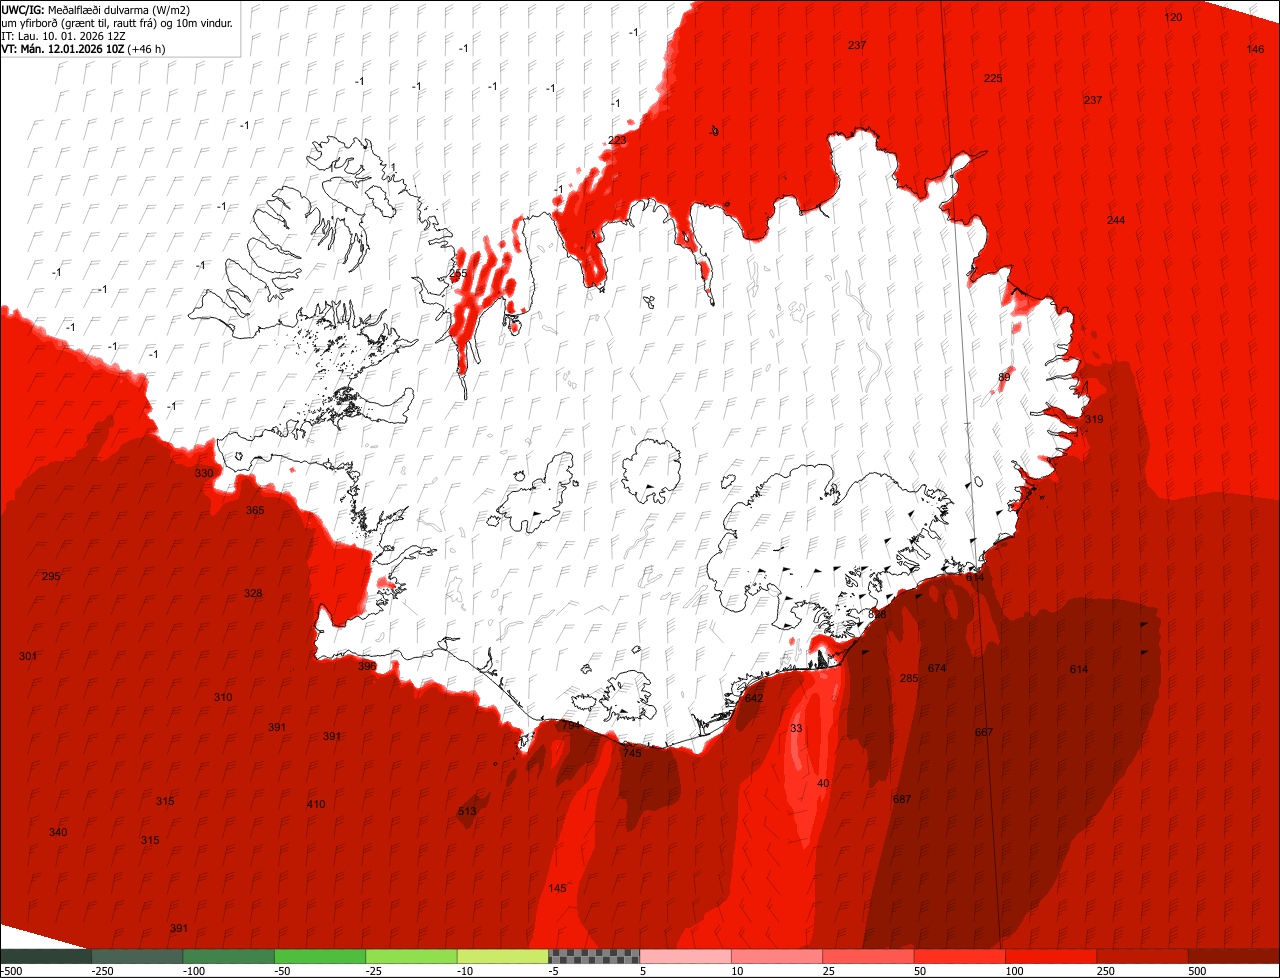Click the map value '319' off the east coast
This screenshot has width=1280, height=978.
click(1094, 419)
